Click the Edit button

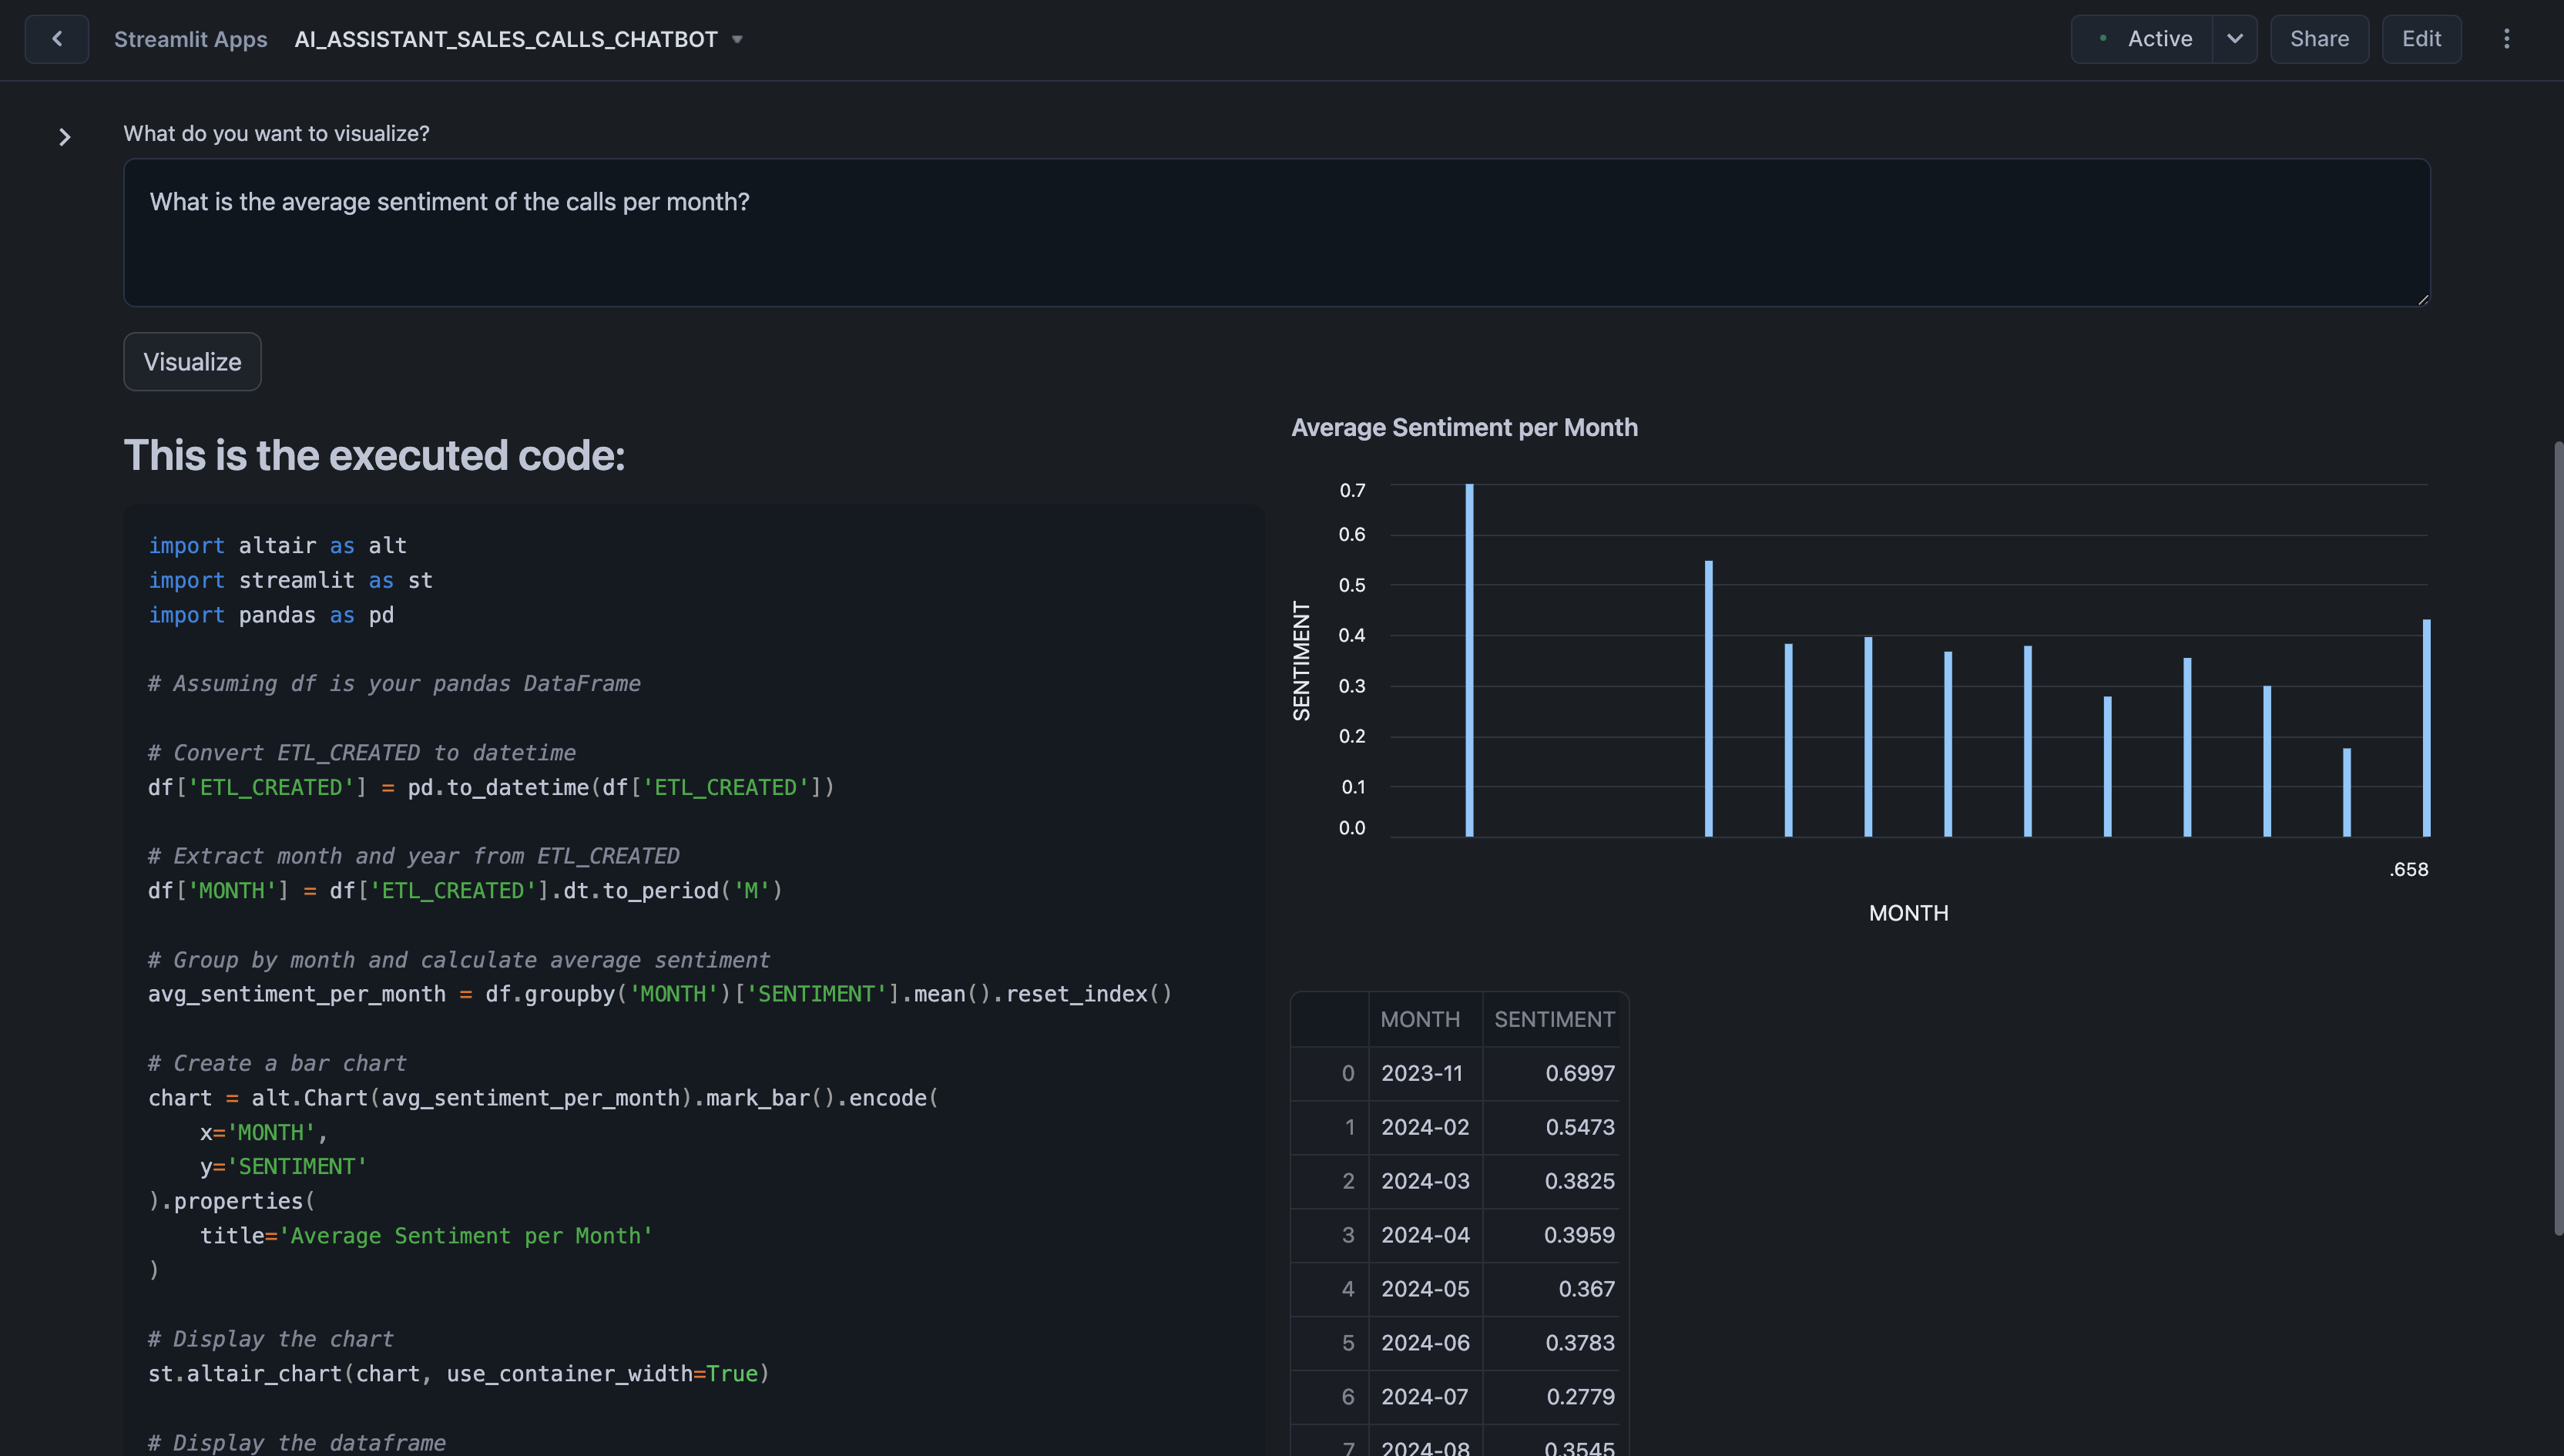click(x=2421, y=39)
